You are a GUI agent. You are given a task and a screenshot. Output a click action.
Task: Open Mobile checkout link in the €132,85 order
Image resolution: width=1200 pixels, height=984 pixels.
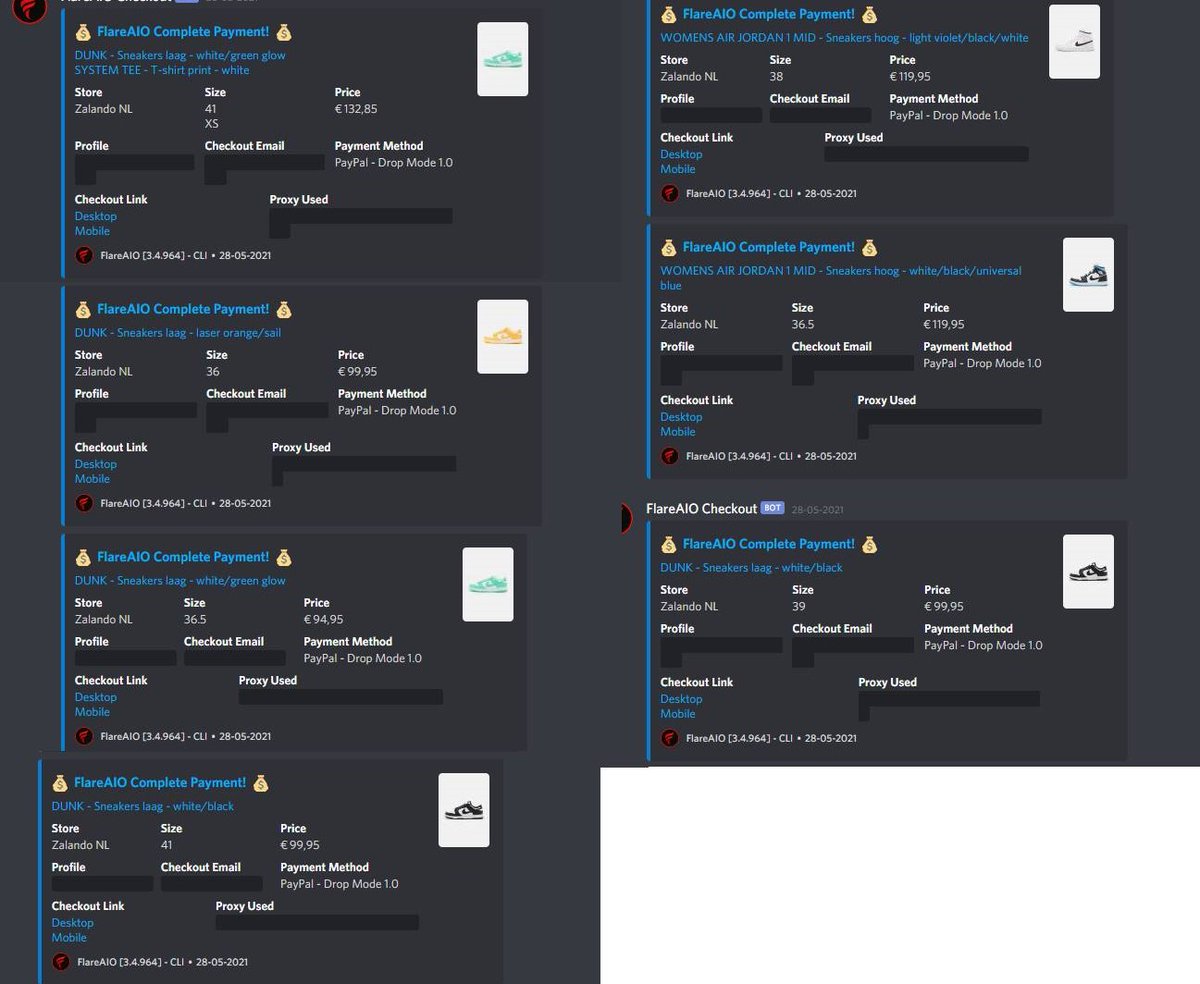93,231
